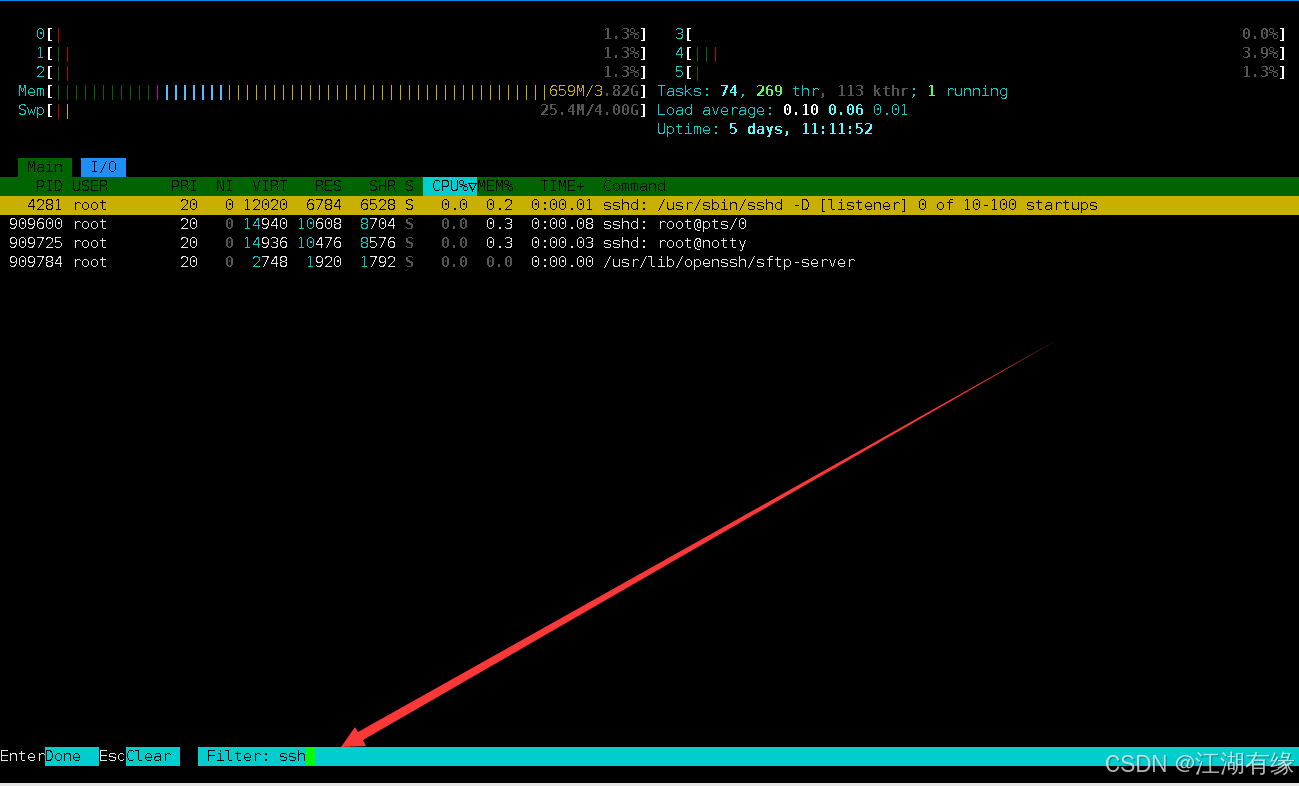Select process row with PID 4281
Viewport: 1299px width, 786px height.
point(649,205)
